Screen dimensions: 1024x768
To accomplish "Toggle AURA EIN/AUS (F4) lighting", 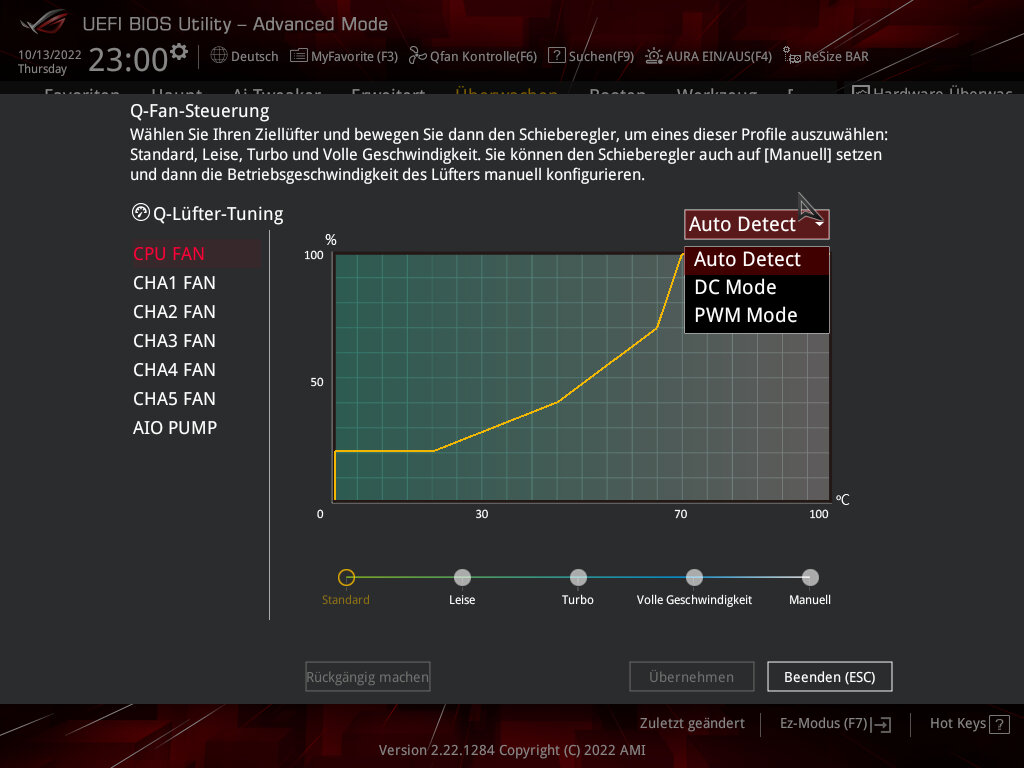I will click(709, 56).
